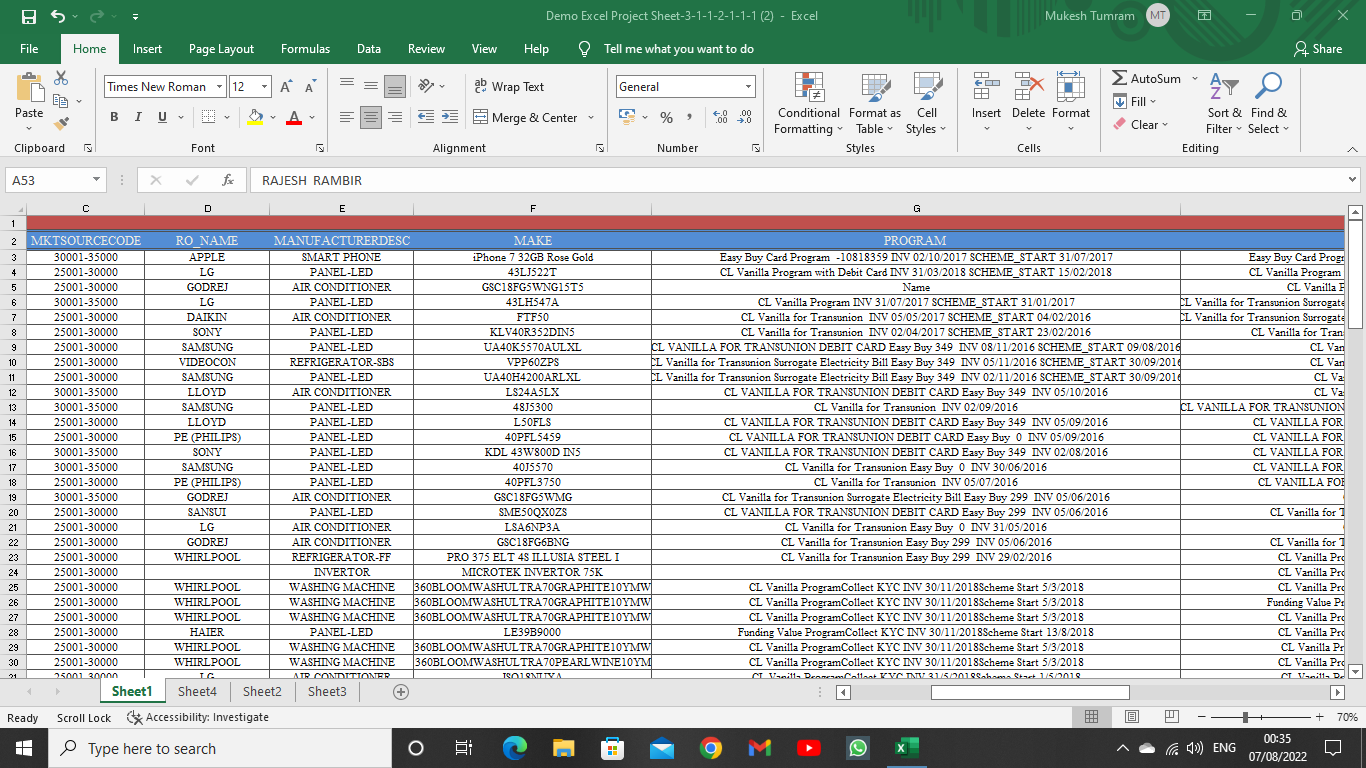The width and height of the screenshot is (1366, 768).
Task: Click the Format as Table icon
Action: pos(874,104)
